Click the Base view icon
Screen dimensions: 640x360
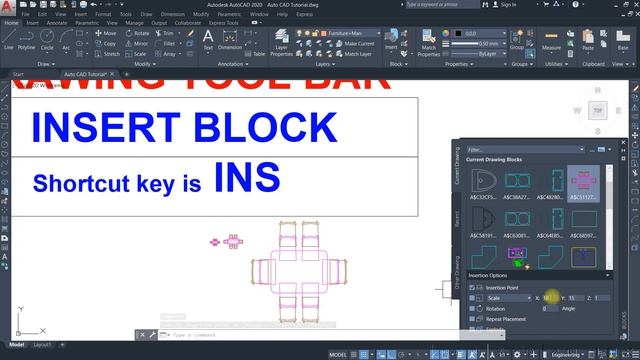pos(623,40)
